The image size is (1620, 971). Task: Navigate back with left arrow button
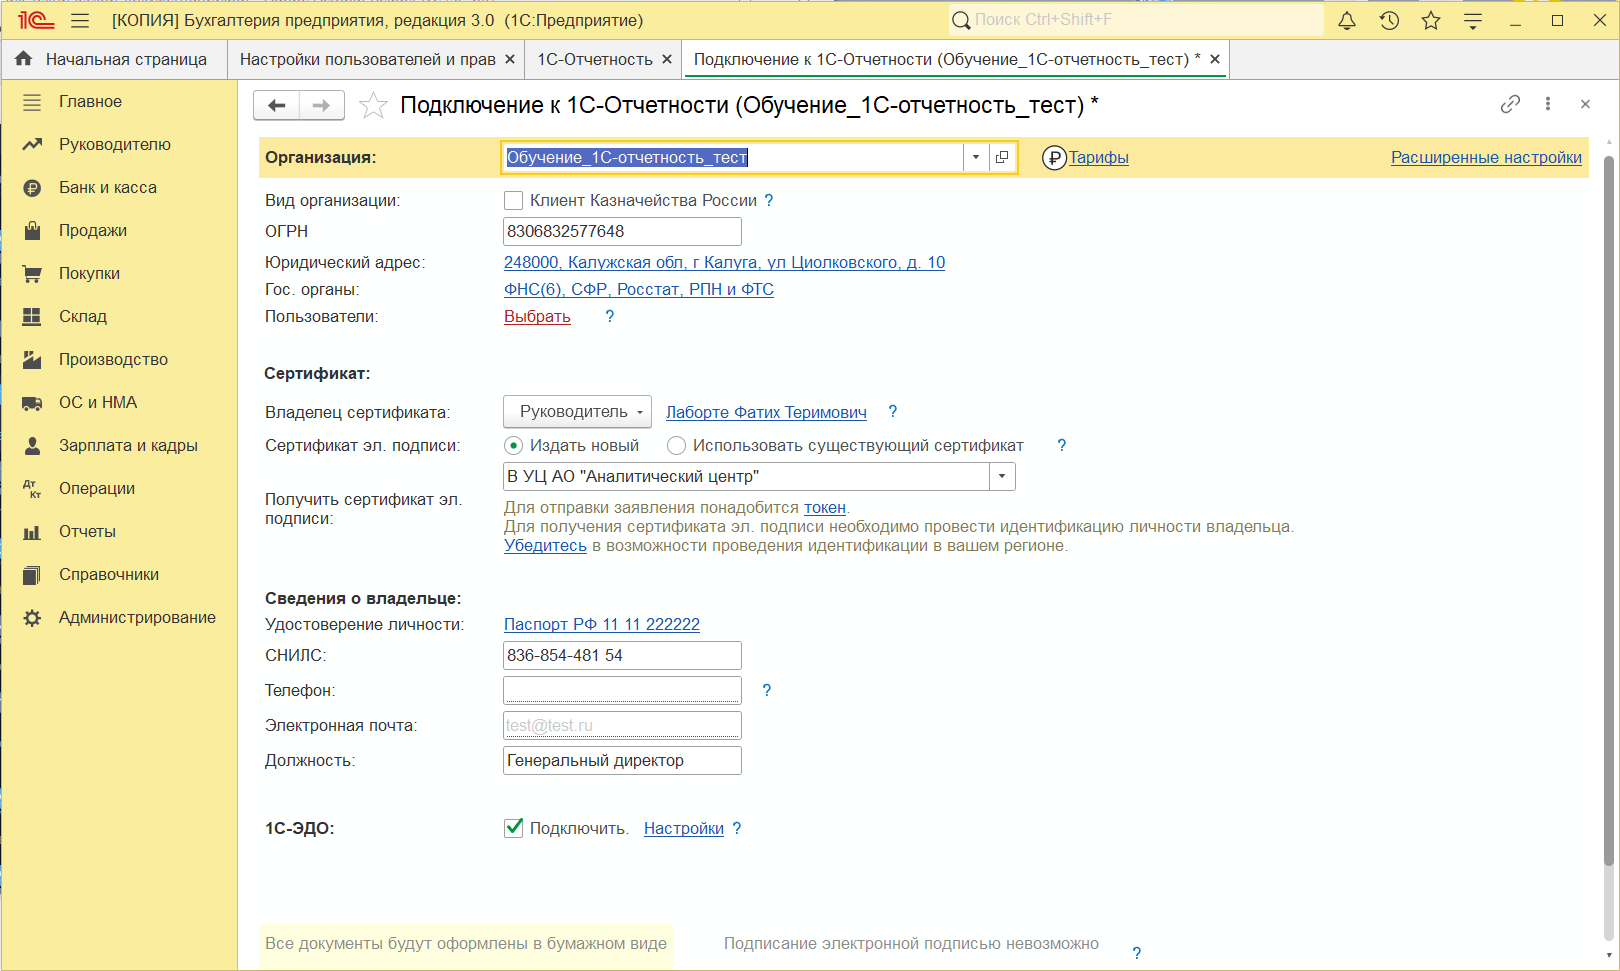[277, 105]
